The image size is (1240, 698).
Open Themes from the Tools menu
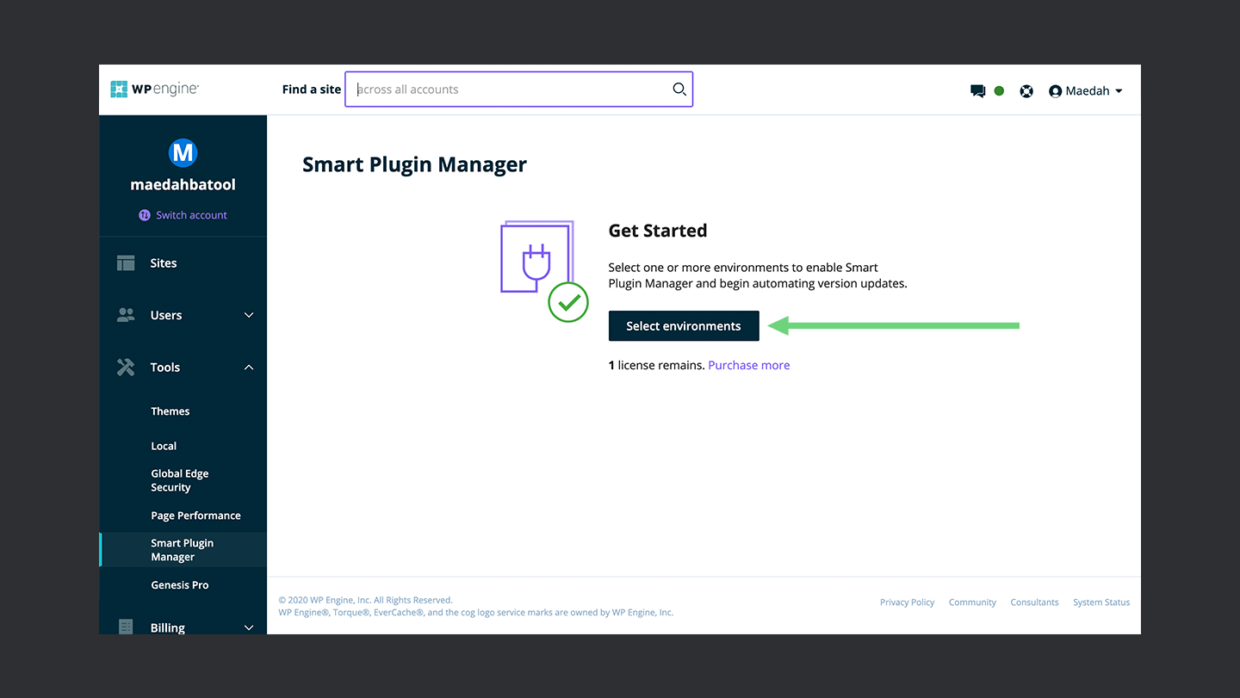tap(170, 410)
